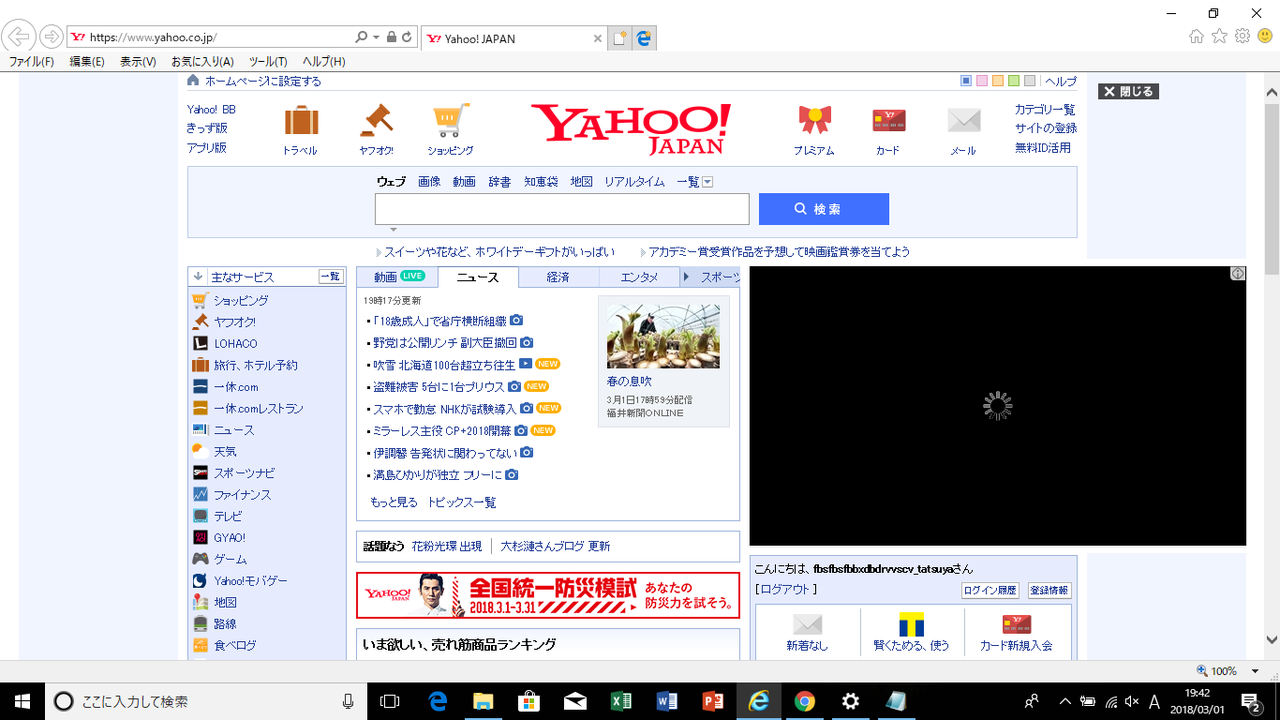Click the card icon カード新規入会
Image resolution: width=1280 pixels, height=720 pixels.
pos(1016,624)
